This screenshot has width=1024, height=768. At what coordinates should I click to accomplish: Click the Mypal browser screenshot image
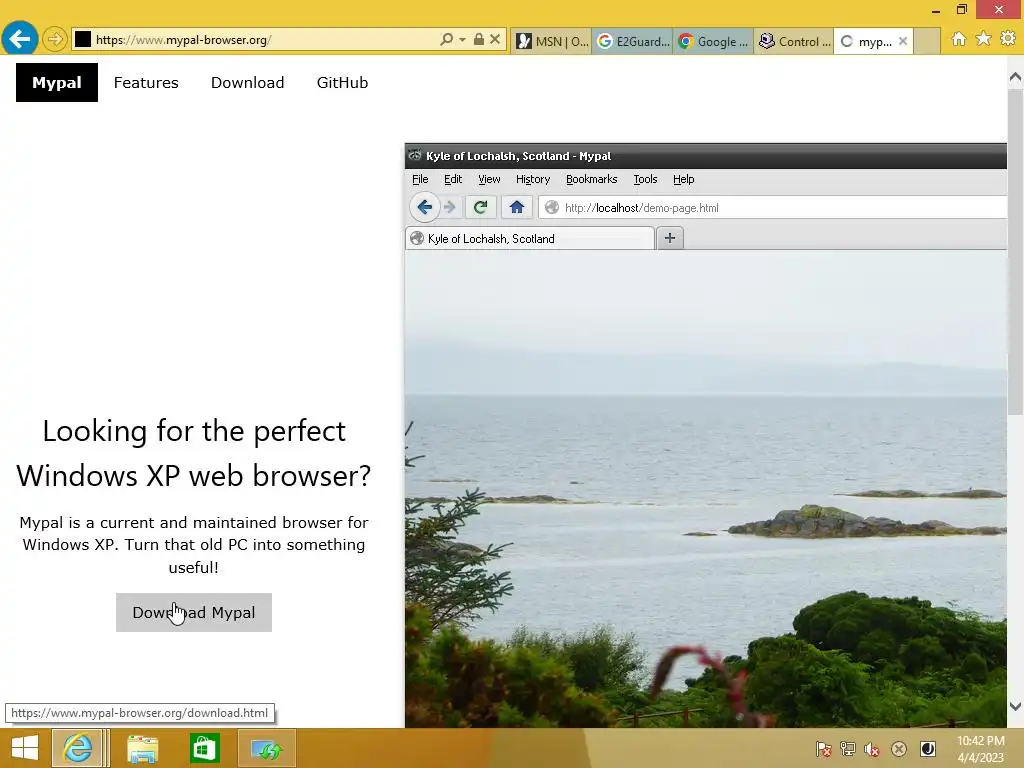point(705,435)
